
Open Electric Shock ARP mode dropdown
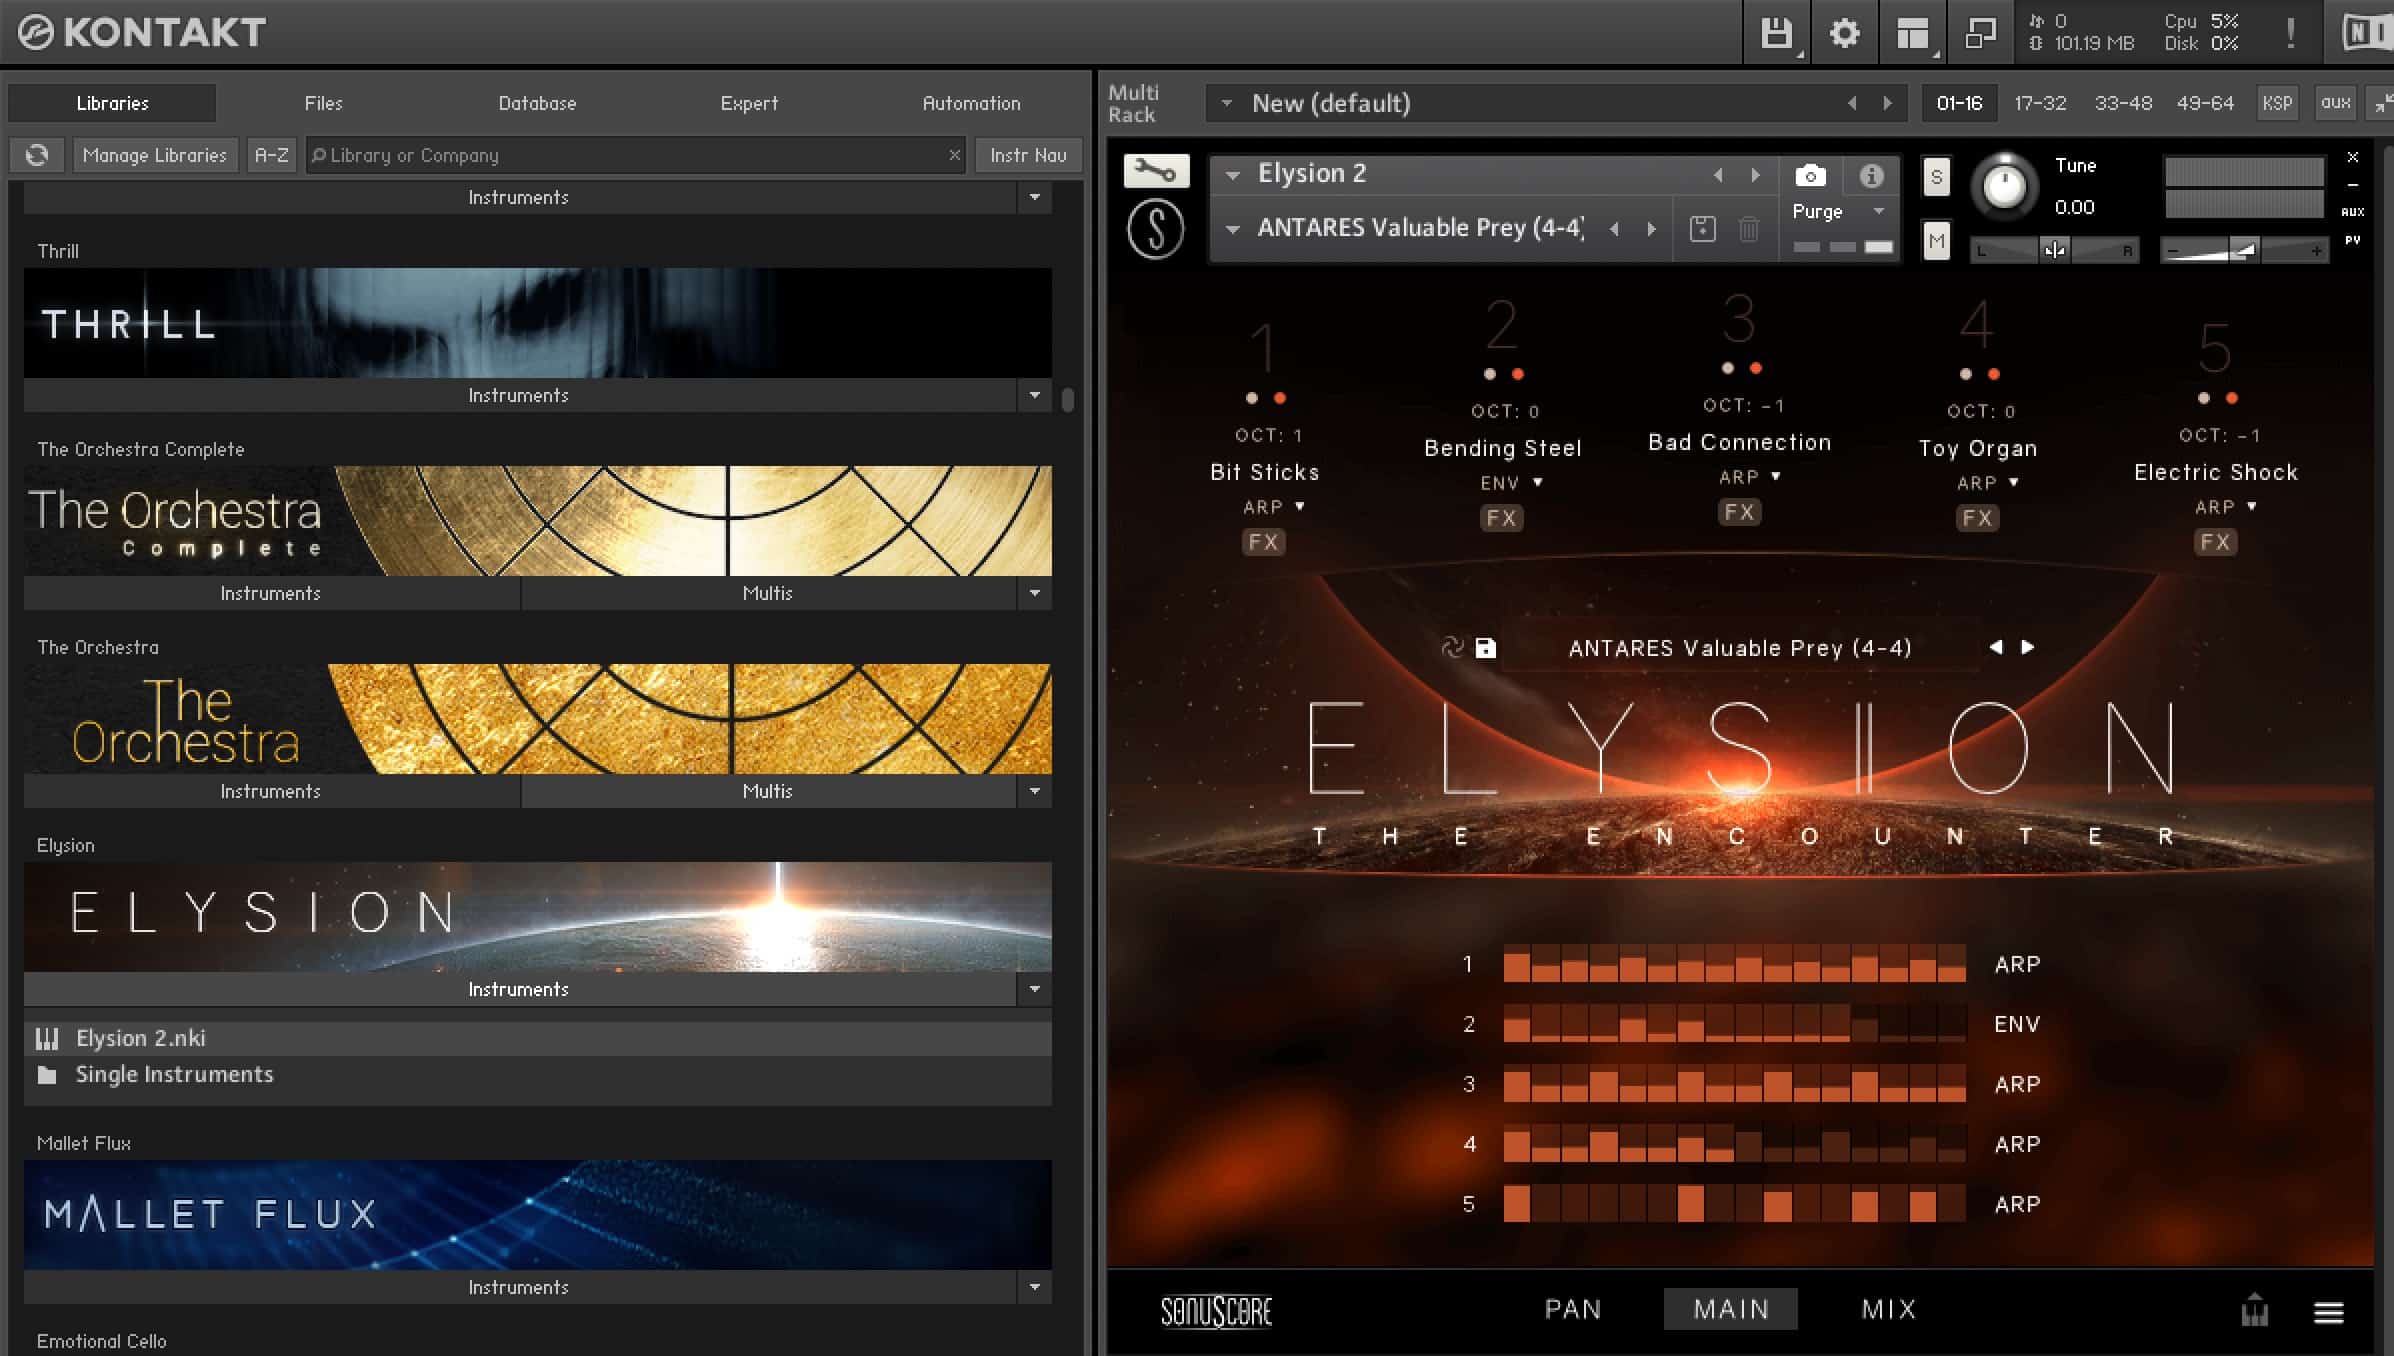tap(2226, 507)
